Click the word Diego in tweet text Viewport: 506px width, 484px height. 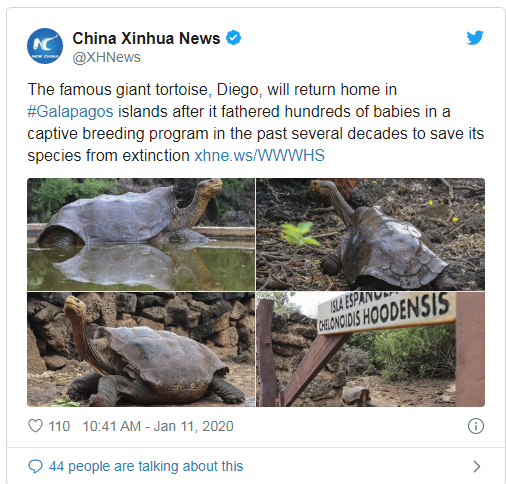tap(237, 89)
